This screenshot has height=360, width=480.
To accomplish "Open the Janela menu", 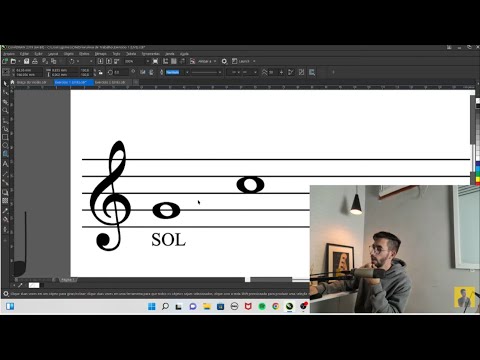I will [x=170, y=54].
